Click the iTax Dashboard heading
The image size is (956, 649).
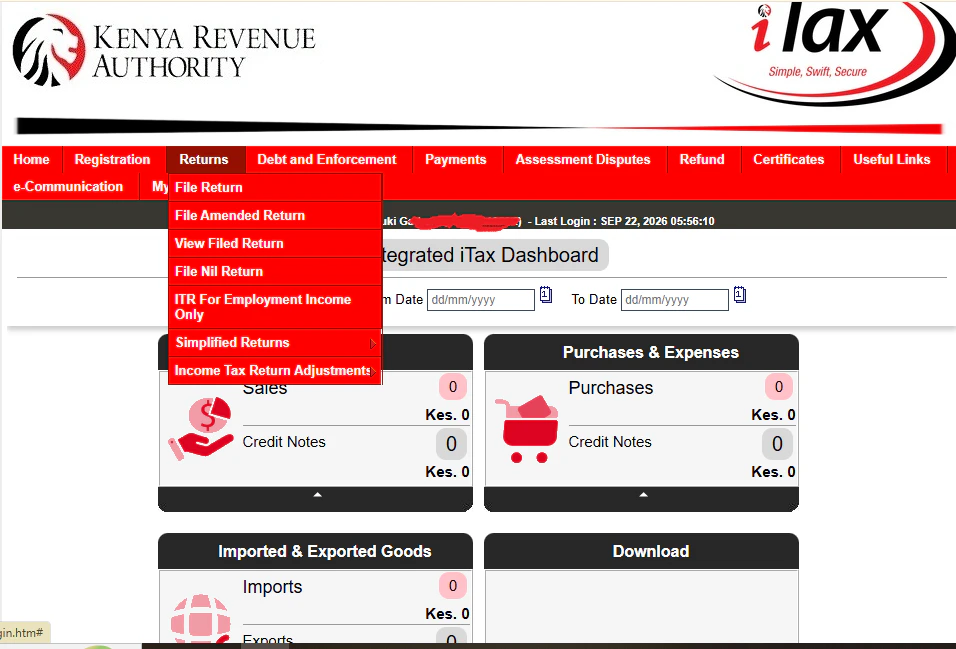494,255
